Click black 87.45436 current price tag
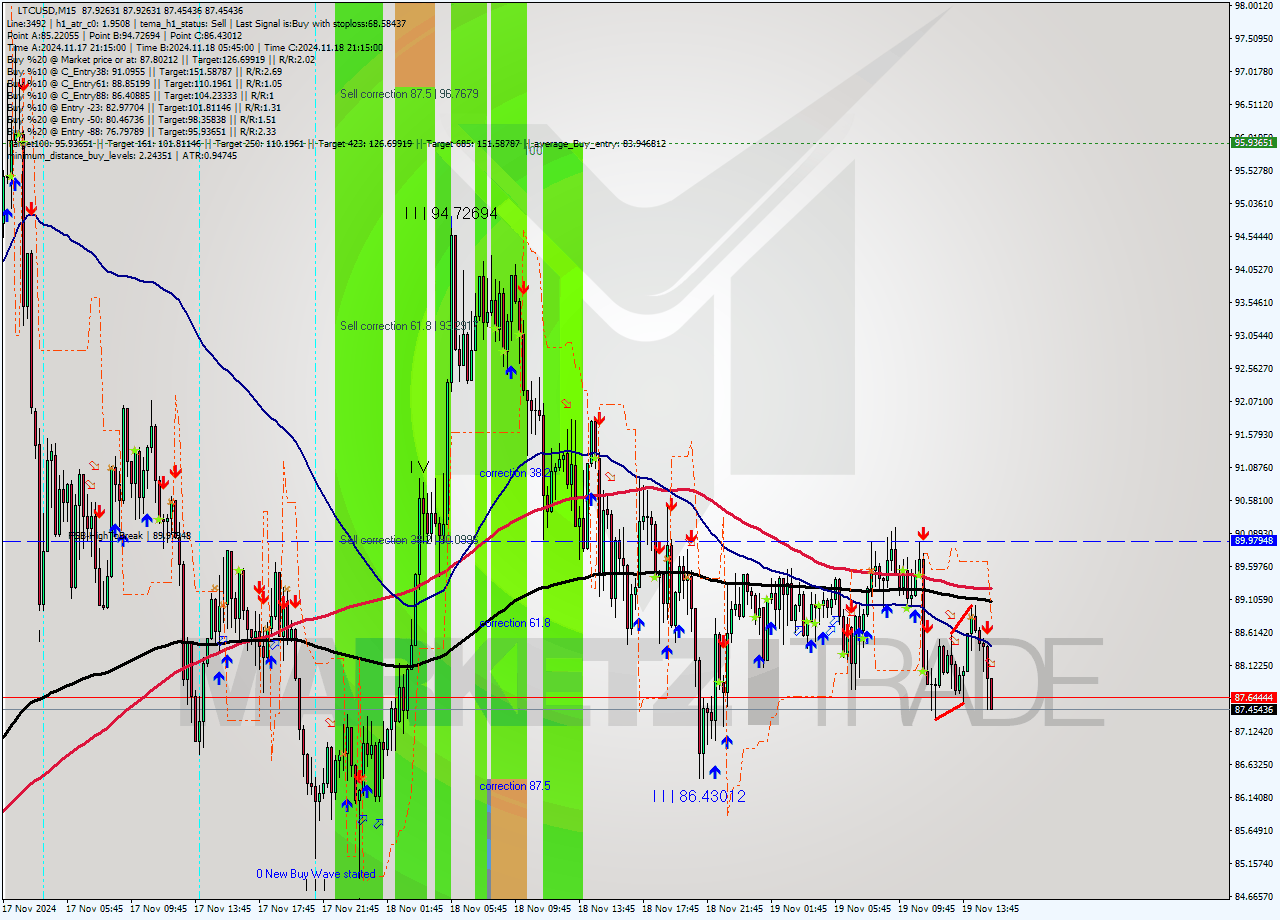This screenshot has height=920, width=1280. (x=1253, y=709)
